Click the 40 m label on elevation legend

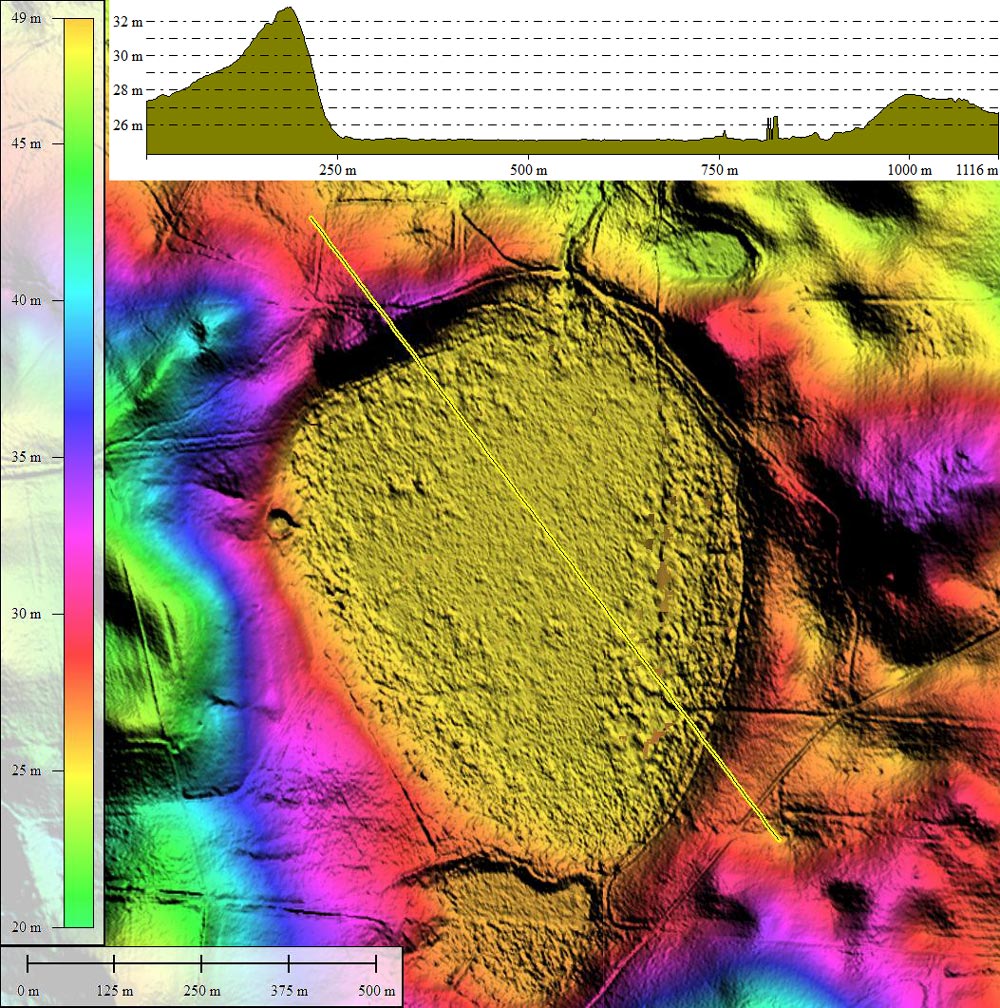(x=26, y=300)
